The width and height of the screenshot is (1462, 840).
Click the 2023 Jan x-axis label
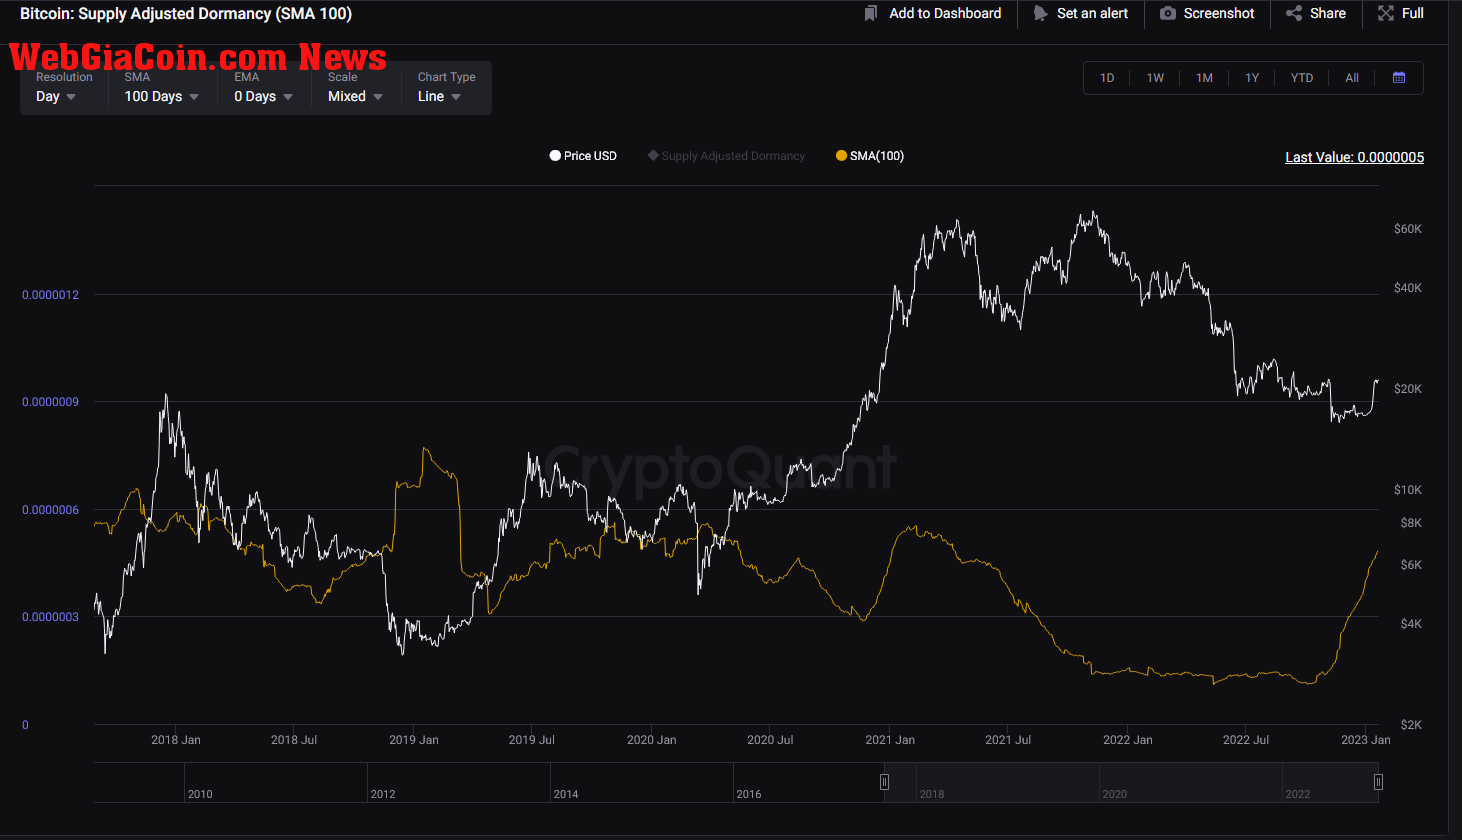click(1365, 740)
